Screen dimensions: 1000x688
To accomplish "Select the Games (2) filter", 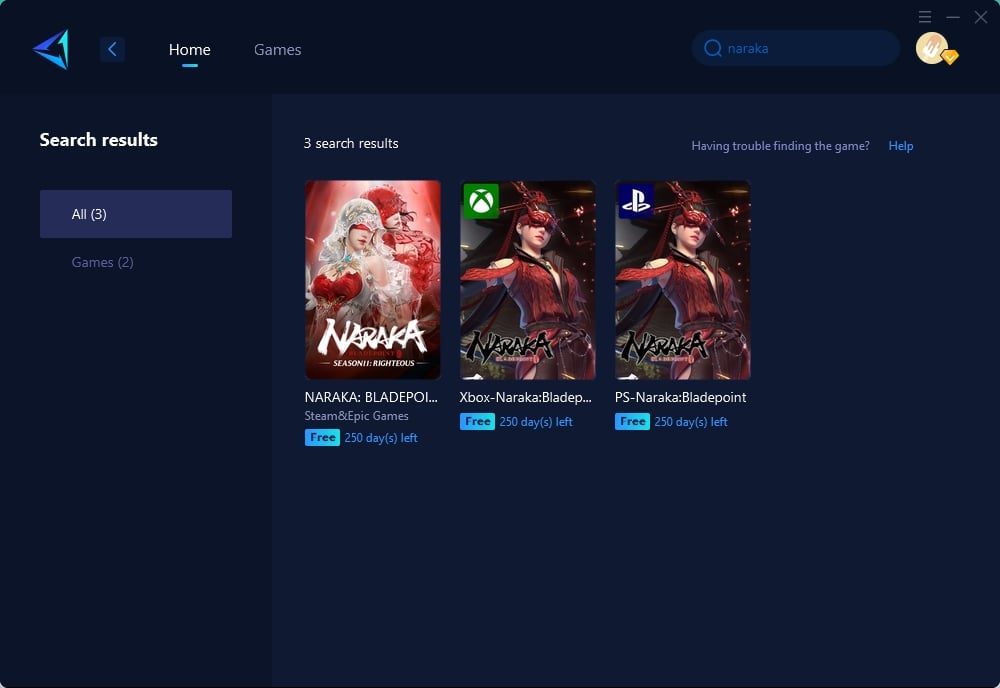I will point(103,262).
